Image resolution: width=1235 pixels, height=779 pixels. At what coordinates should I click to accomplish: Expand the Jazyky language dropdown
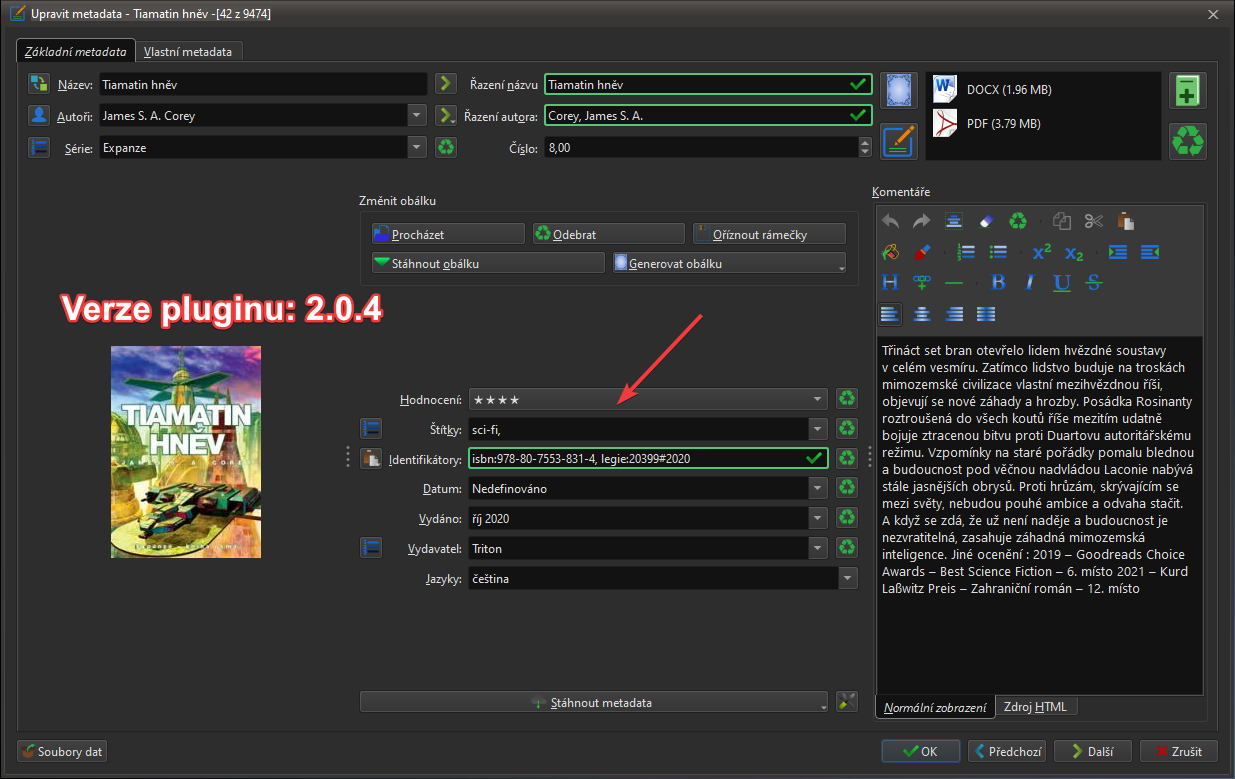click(848, 578)
